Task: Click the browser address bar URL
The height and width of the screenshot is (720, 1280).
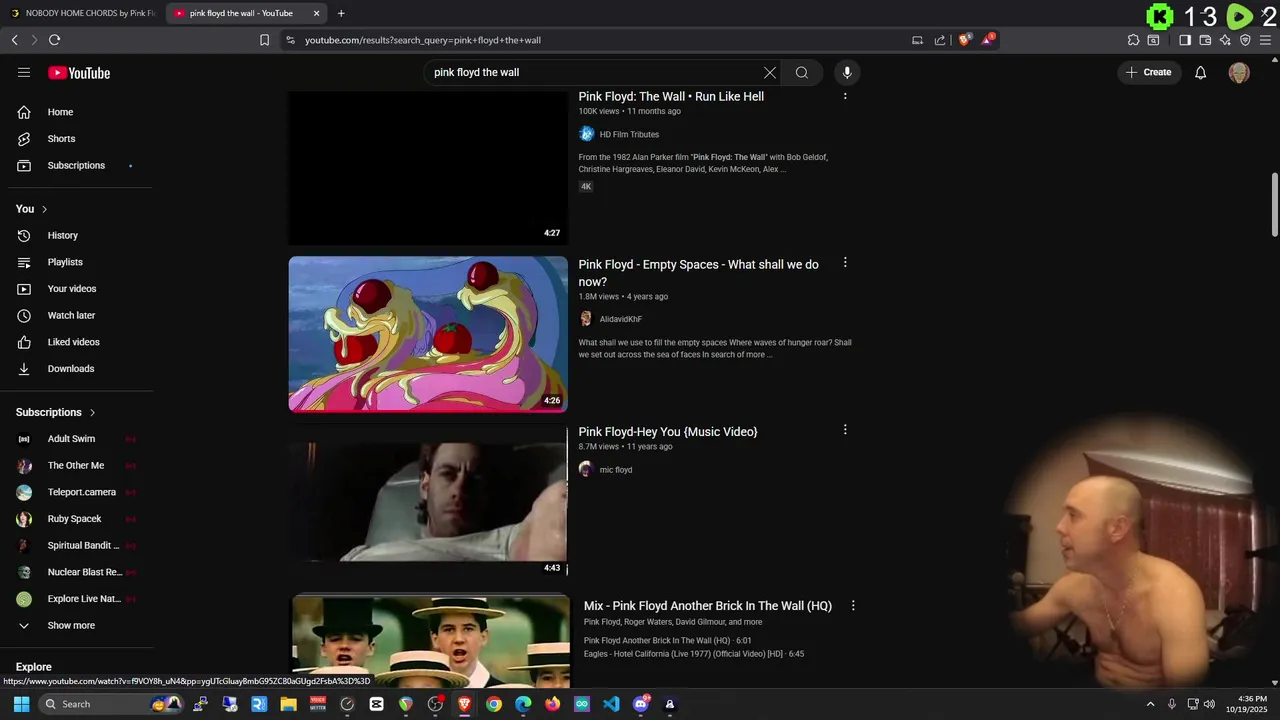Action: coord(423,40)
